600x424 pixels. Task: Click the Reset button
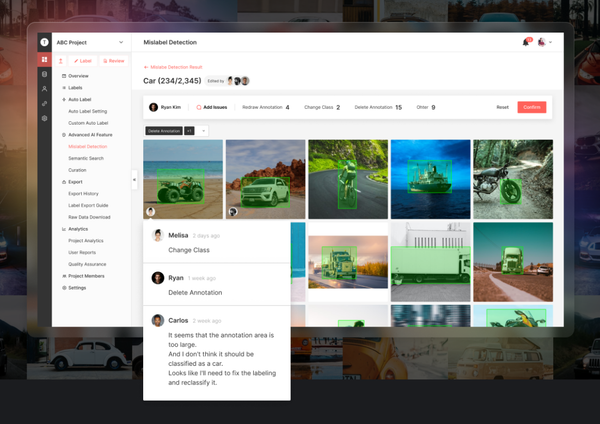[x=502, y=107]
